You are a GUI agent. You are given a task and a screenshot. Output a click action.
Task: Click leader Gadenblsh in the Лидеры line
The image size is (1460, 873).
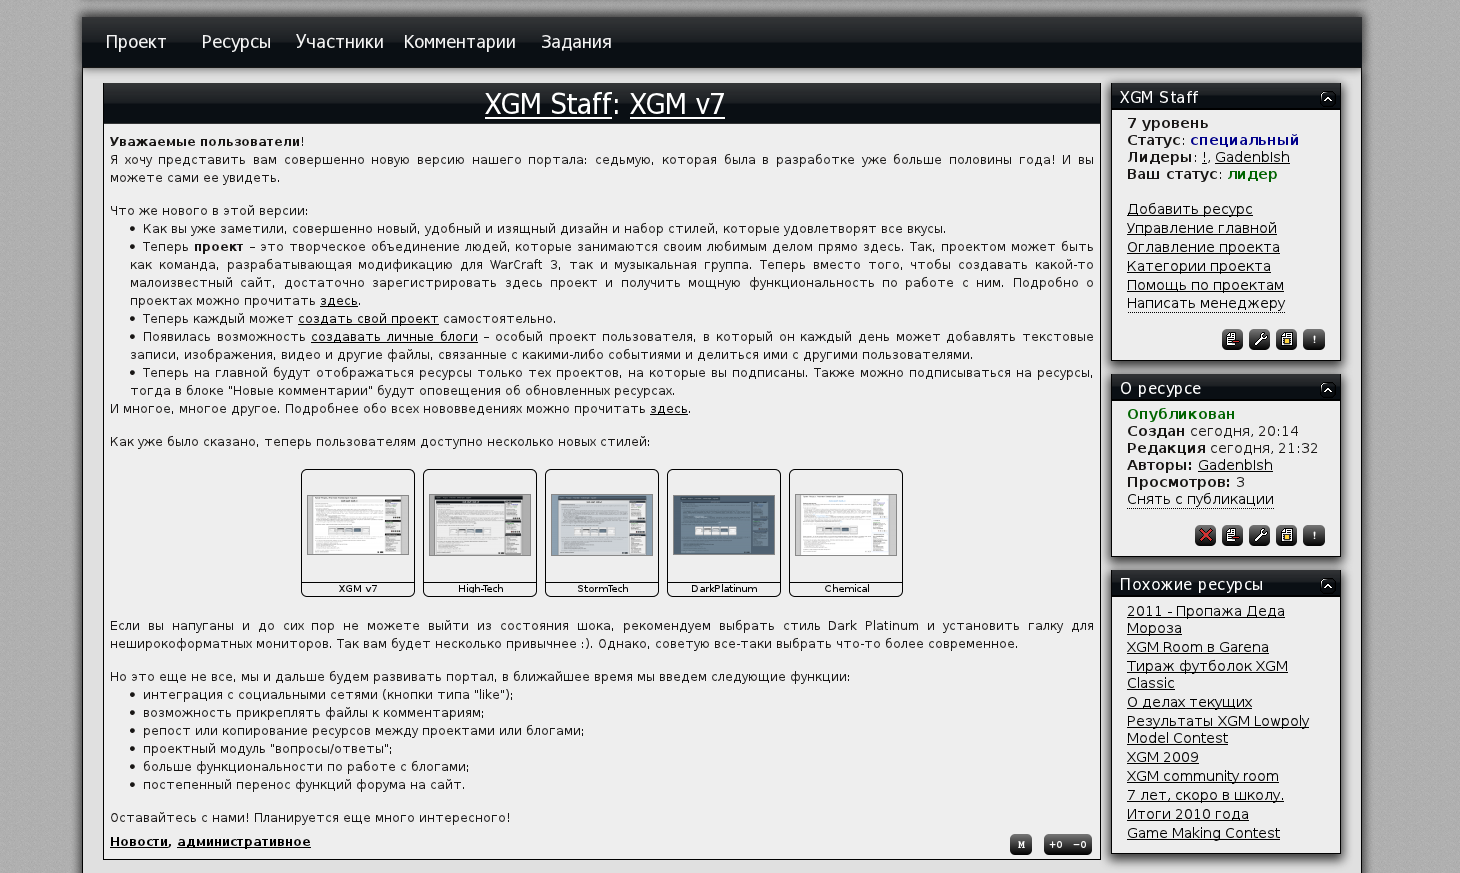1252,157
